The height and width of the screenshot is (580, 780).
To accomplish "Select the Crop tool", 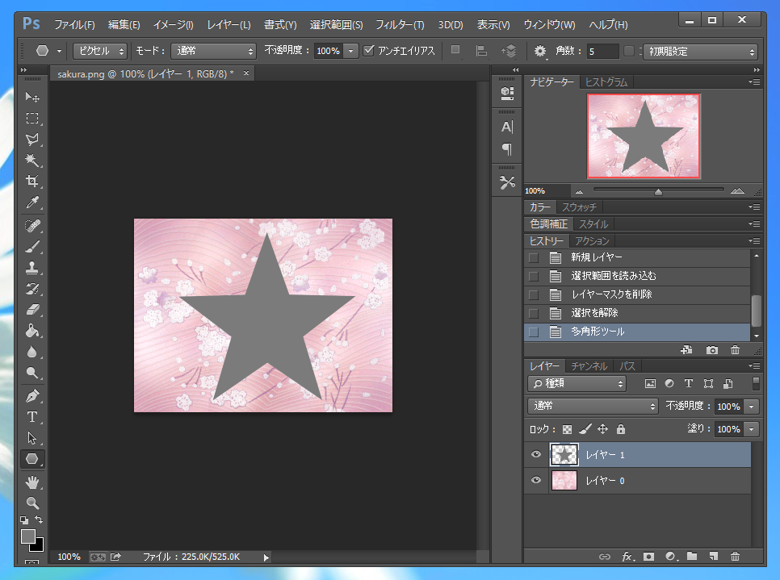I will tap(32, 181).
